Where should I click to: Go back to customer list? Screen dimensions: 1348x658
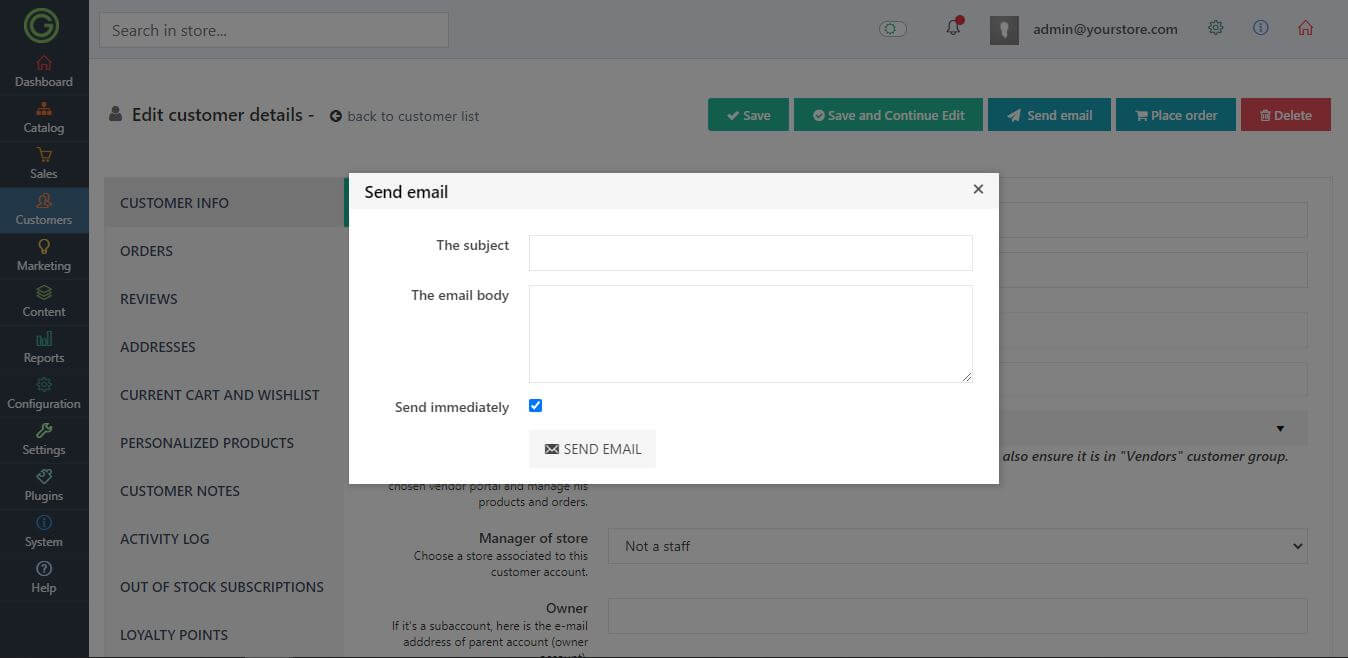(404, 116)
